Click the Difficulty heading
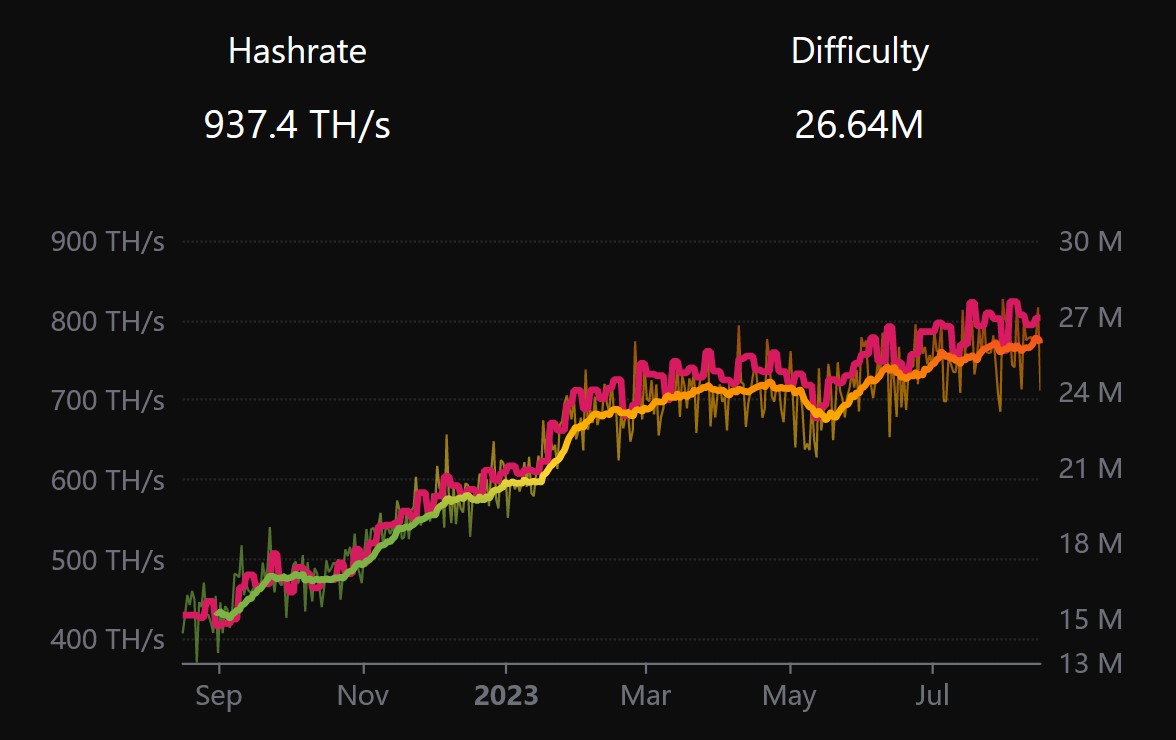The height and width of the screenshot is (740, 1176). (x=860, y=52)
